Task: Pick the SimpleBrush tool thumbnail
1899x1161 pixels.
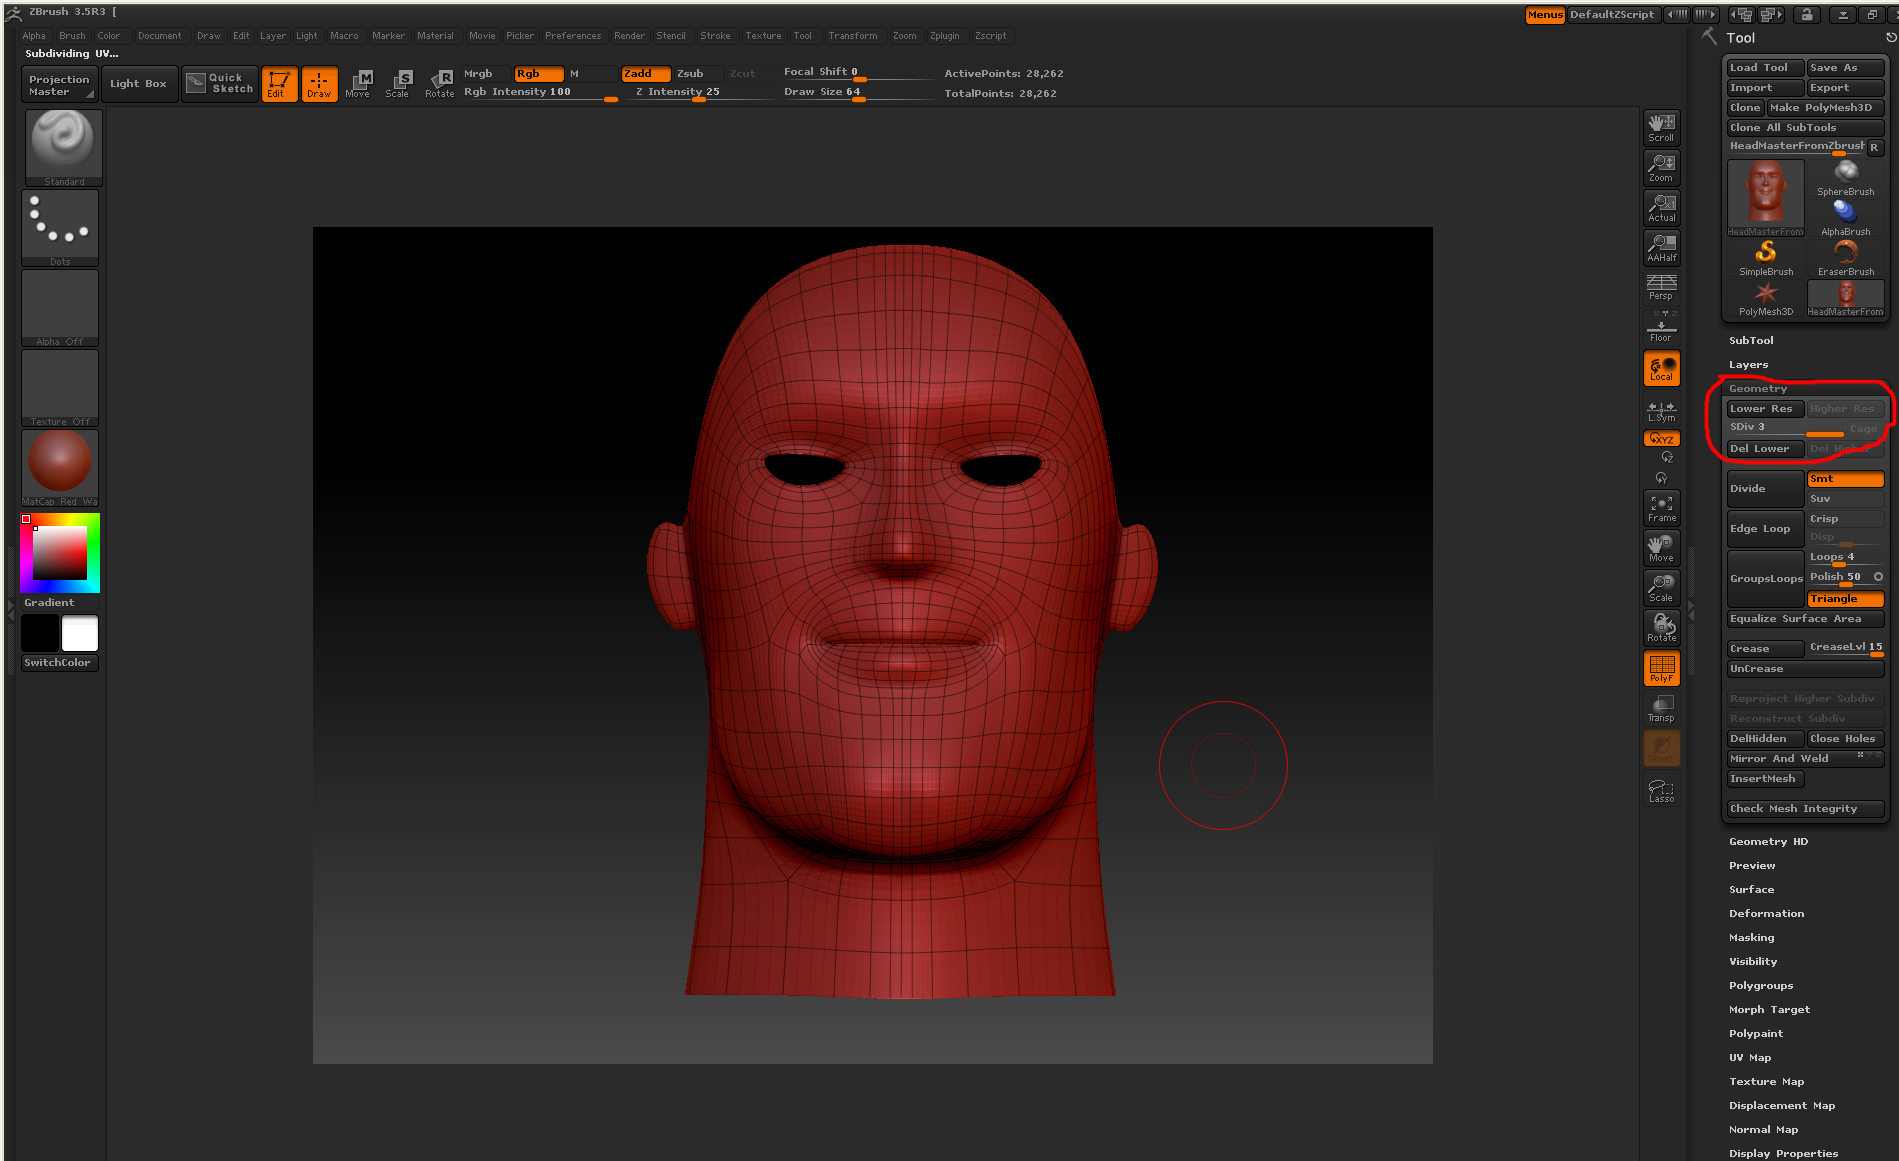Action: pyautogui.click(x=1765, y=257)
